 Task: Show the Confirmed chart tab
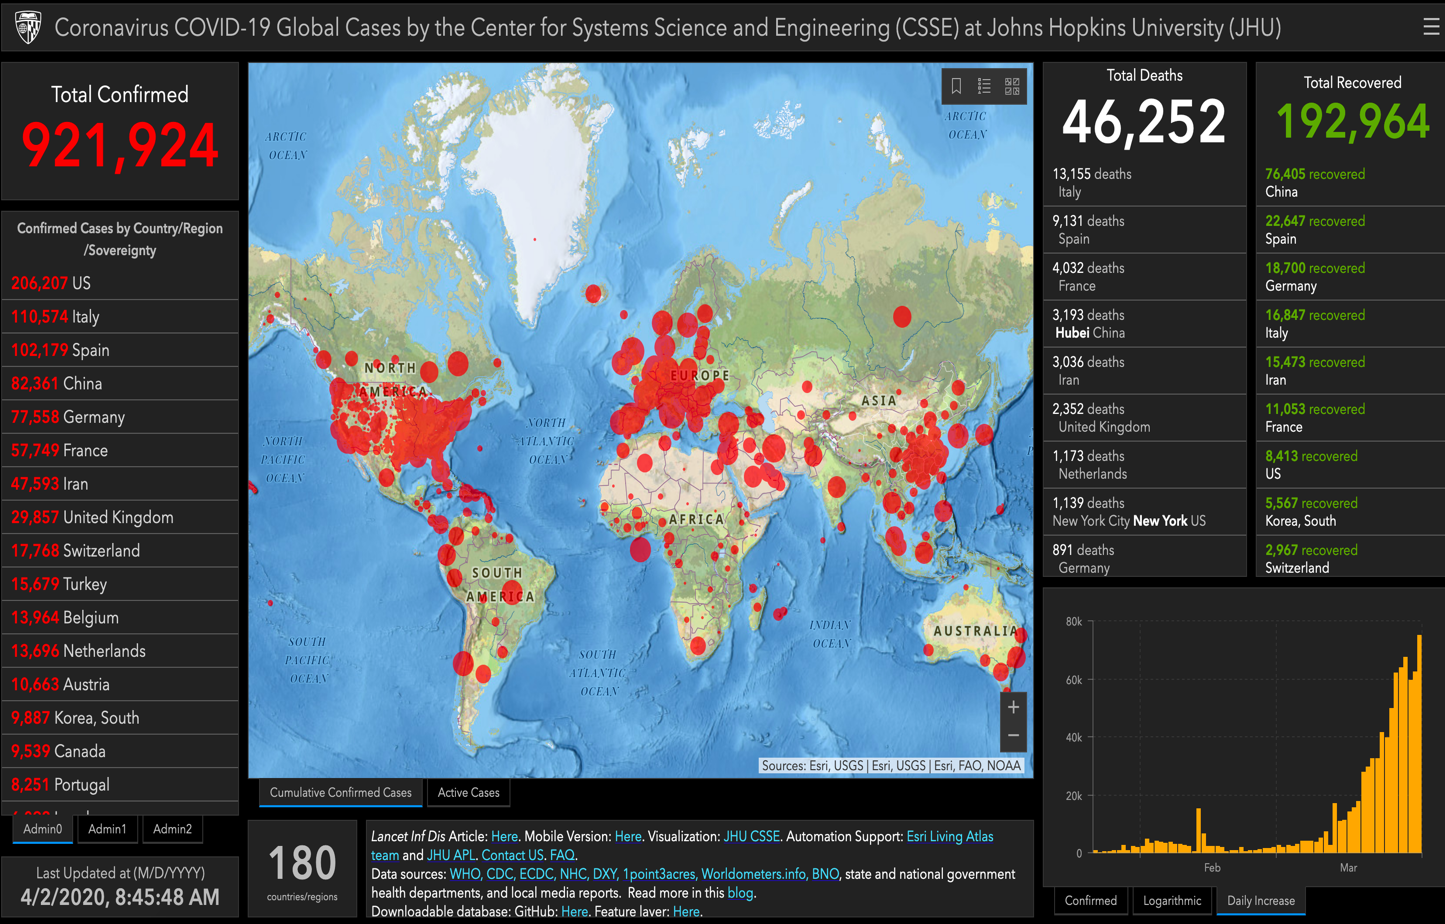coord(1091,901)
